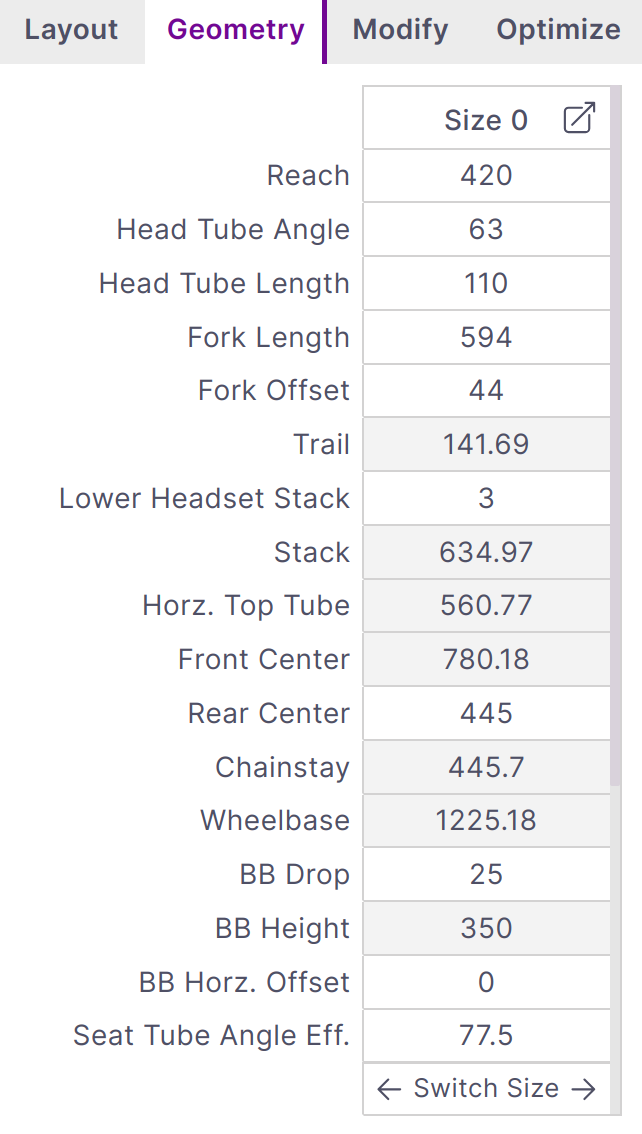This screenshot has height=1134, width=642.
Task: Click right arrow to switch to next size
Action: click(584, 1089)
